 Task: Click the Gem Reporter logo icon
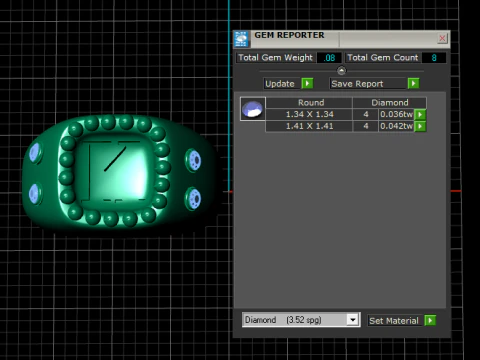pyautogui.click(x=241, y=39)
